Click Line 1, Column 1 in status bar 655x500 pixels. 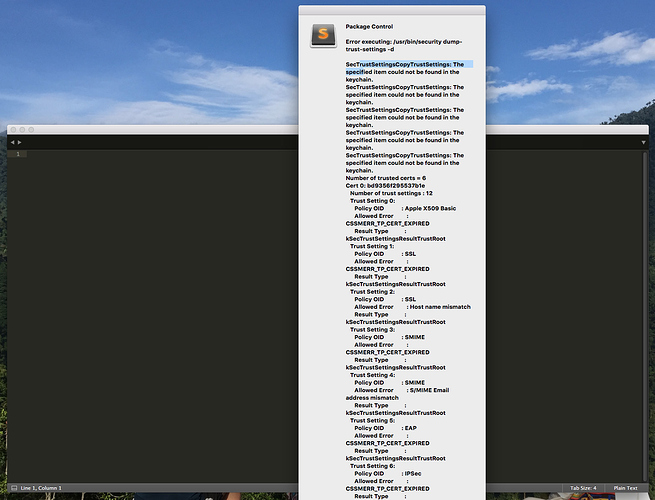tap(41, 488)
